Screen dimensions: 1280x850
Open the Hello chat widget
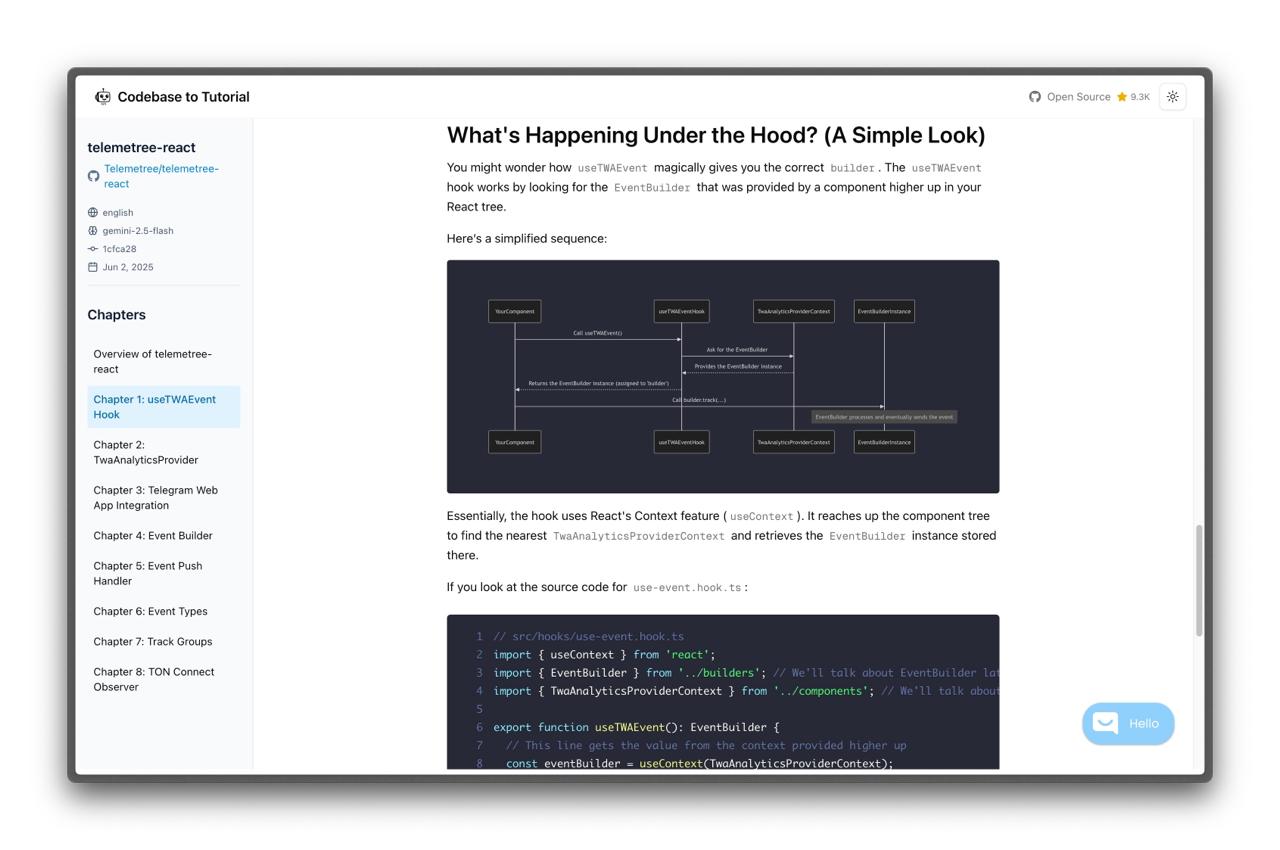[1128, 724]
